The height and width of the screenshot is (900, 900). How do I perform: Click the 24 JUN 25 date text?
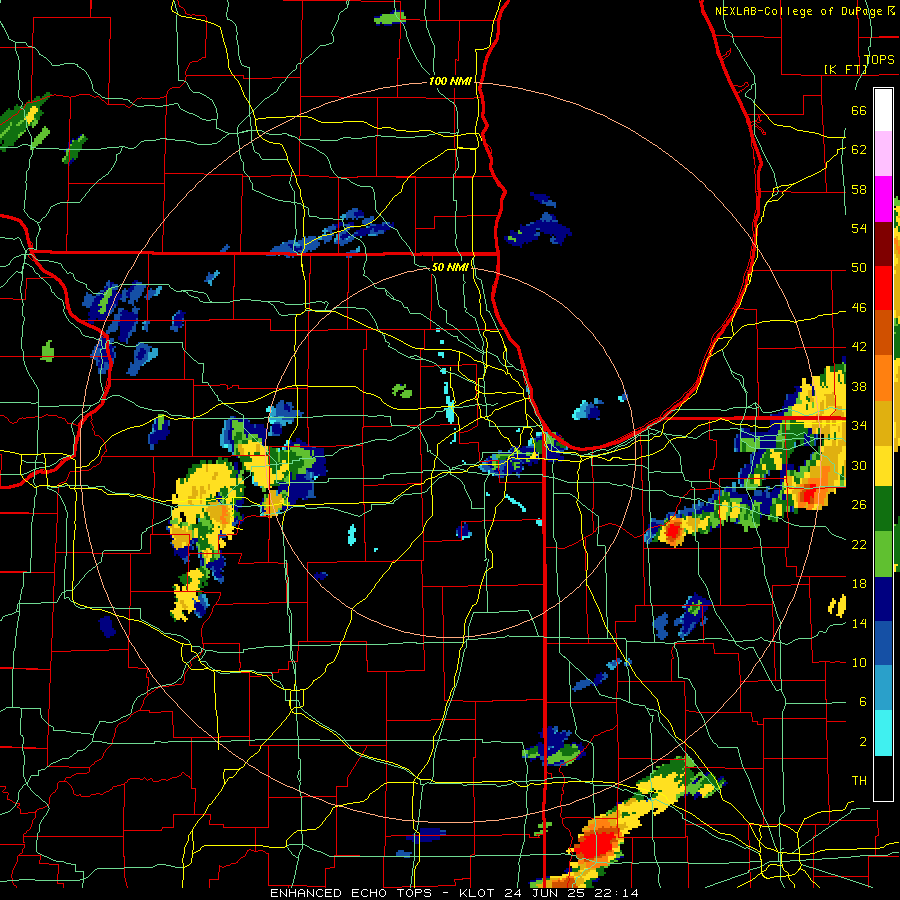tap(547, 893)
